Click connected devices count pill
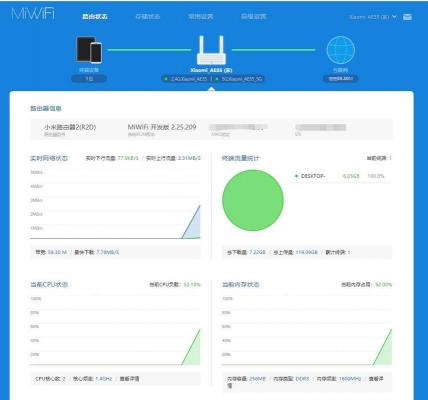The width and height of the screenshot is (428, 400). (x=89, y=79)
